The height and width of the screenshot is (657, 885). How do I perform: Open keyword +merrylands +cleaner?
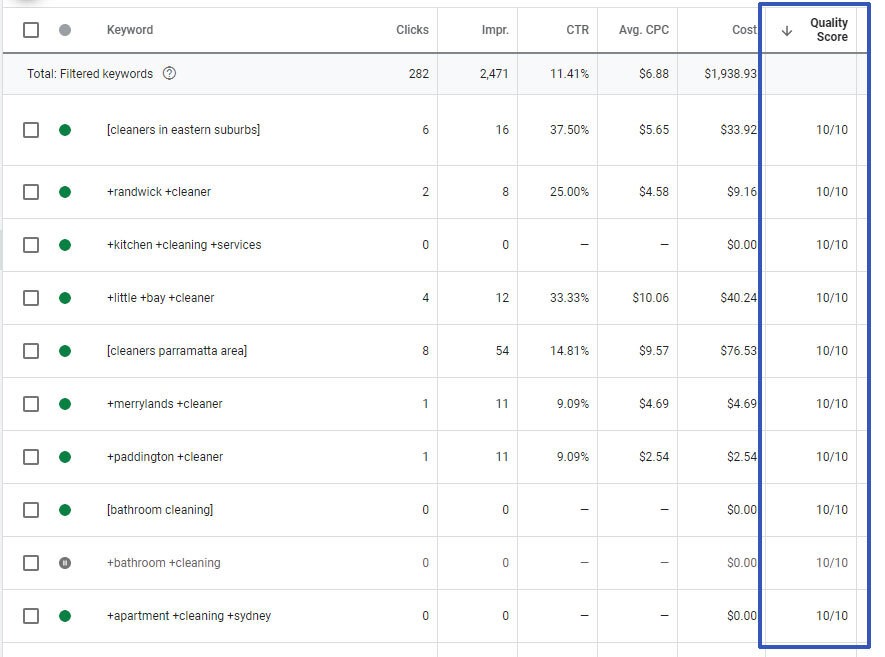[x=164, y=404]
